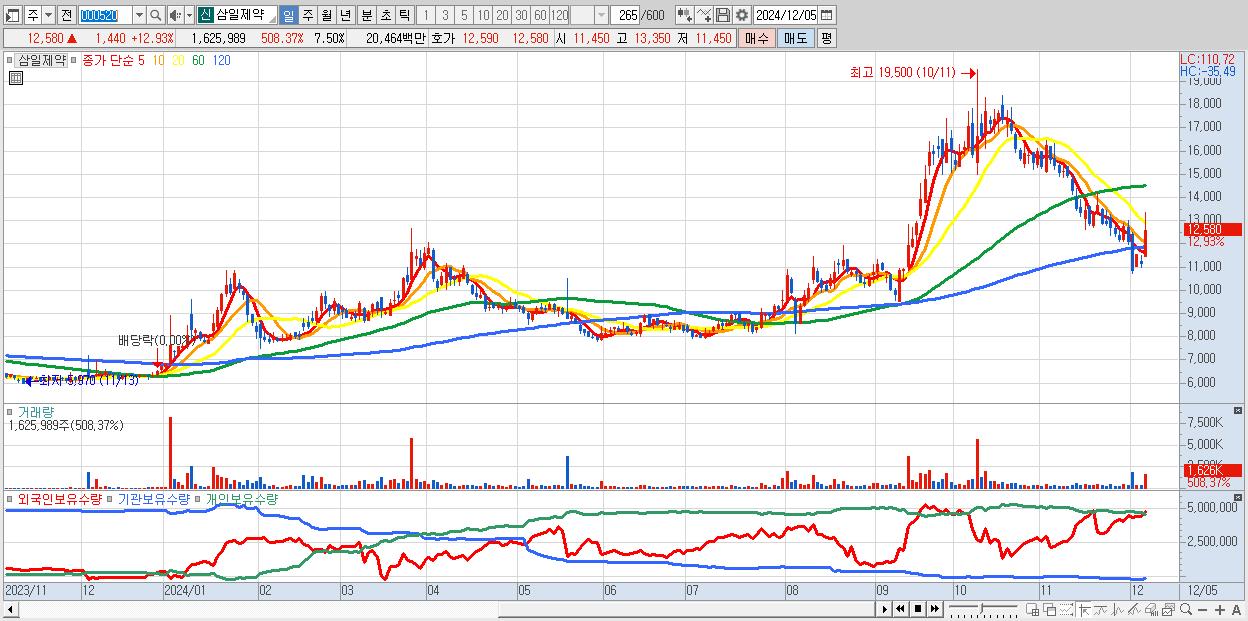Open the dropdown arrow next to the speaker
The image size is (1248, 621).
189,15
